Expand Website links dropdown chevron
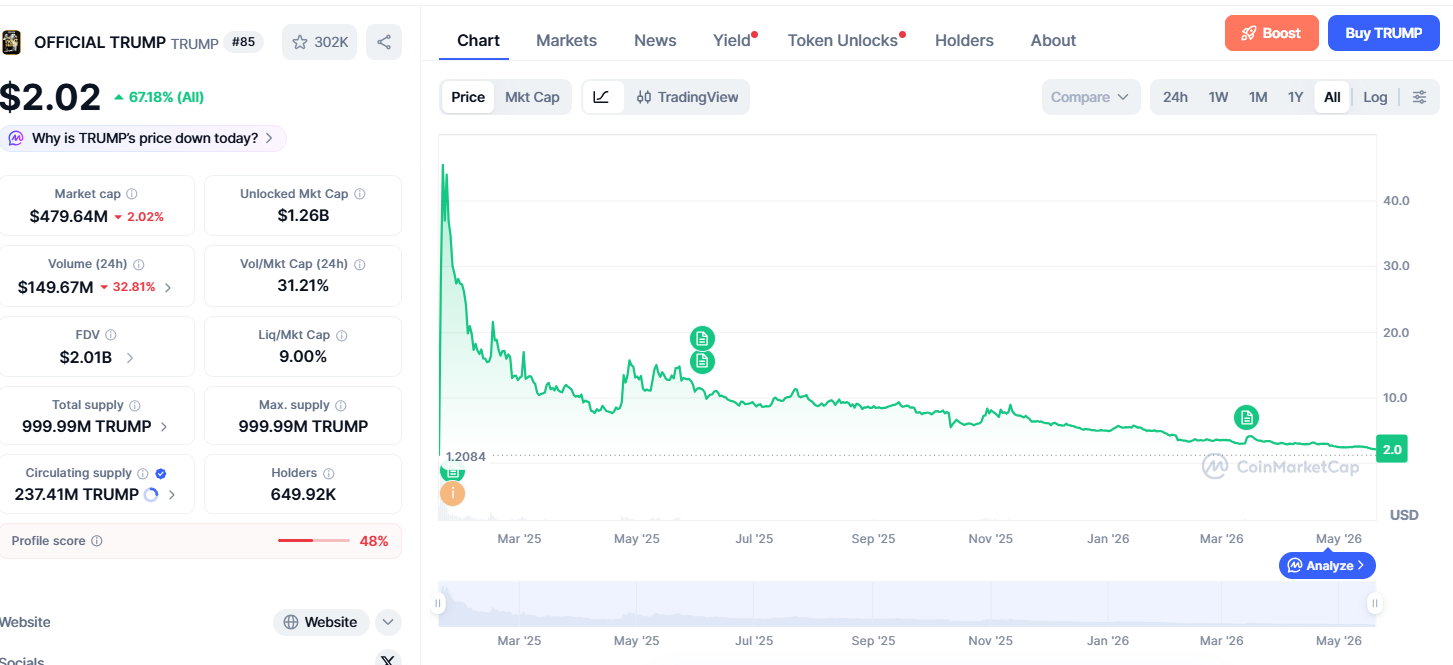Image resolution: width=1453 pixels, height=665 pixels. 388,622
